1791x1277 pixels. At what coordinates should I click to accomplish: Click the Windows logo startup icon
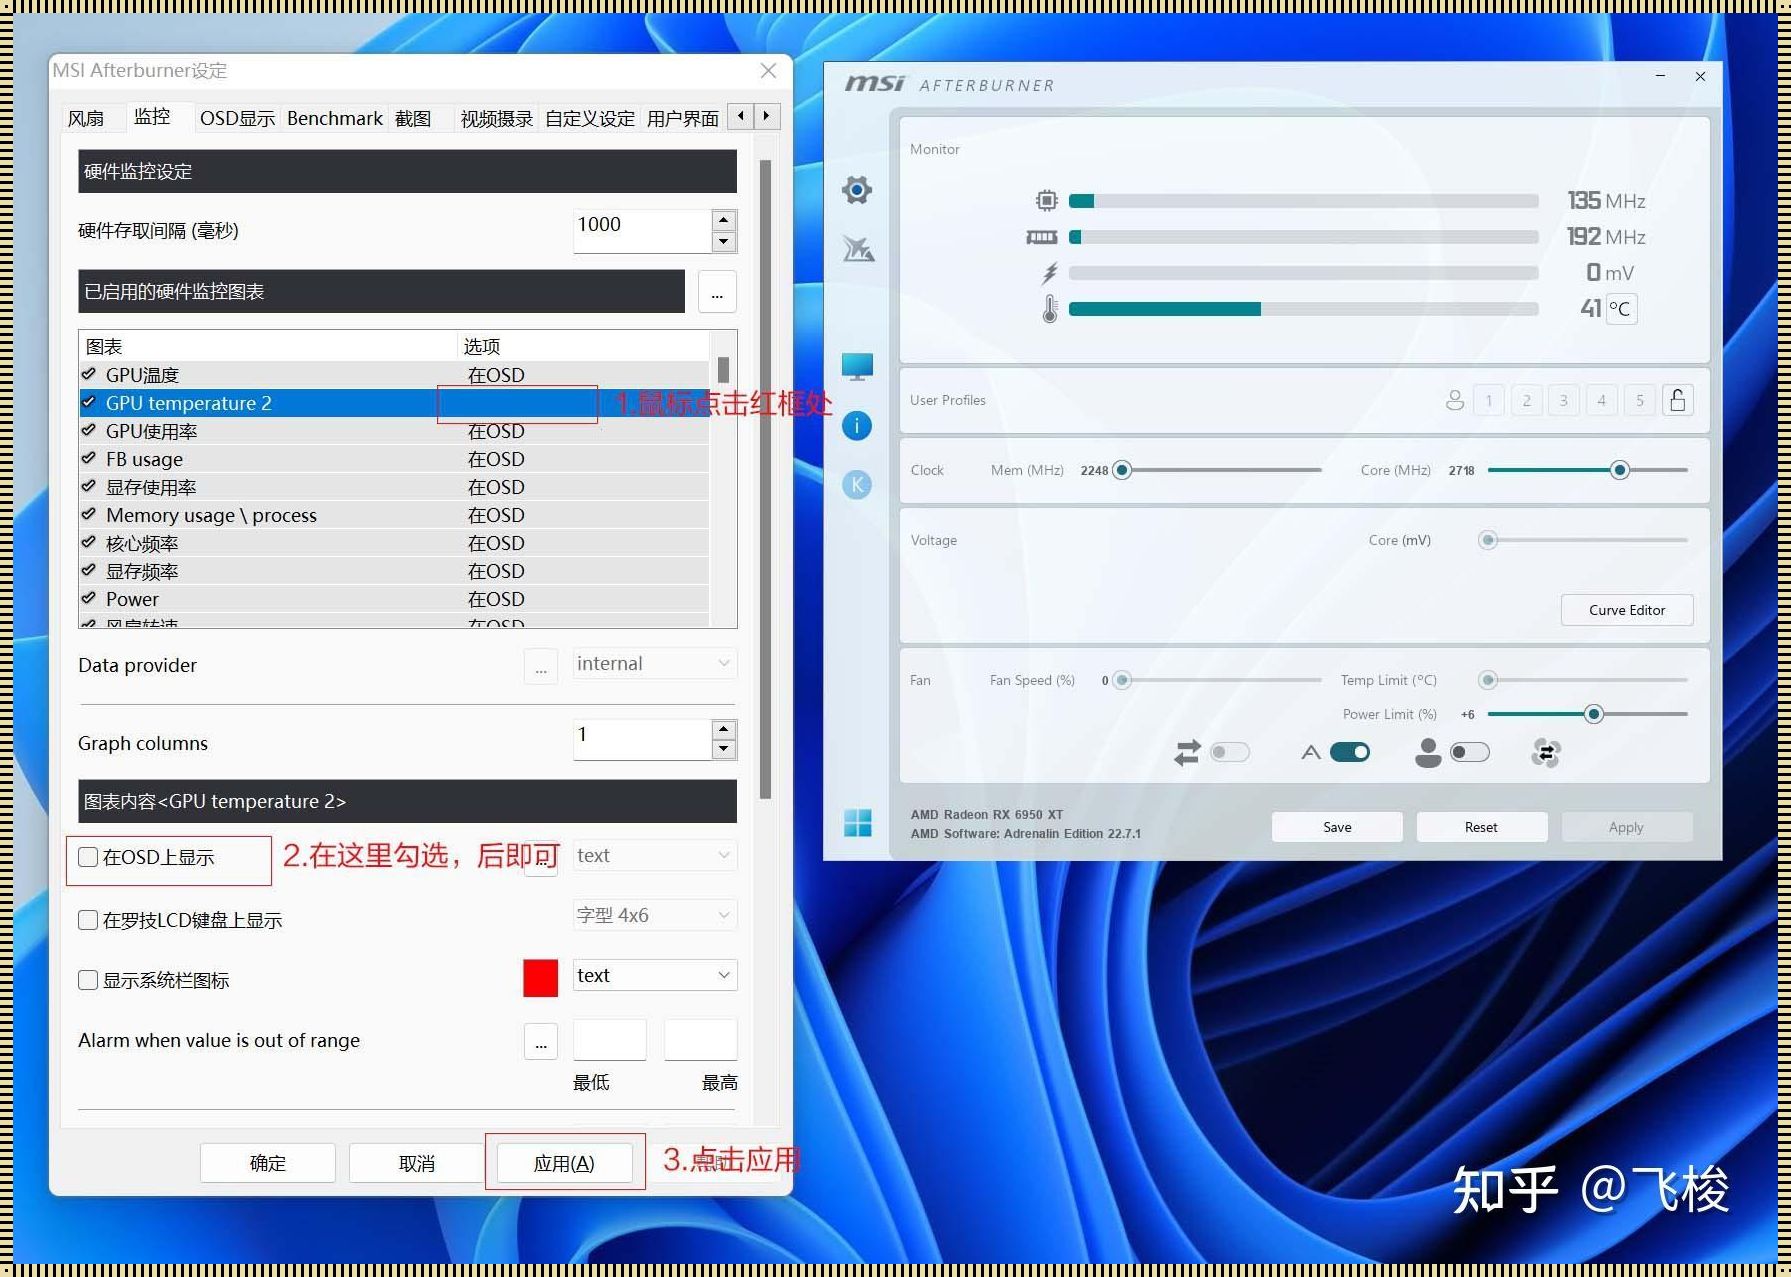(x=858, y=822)
